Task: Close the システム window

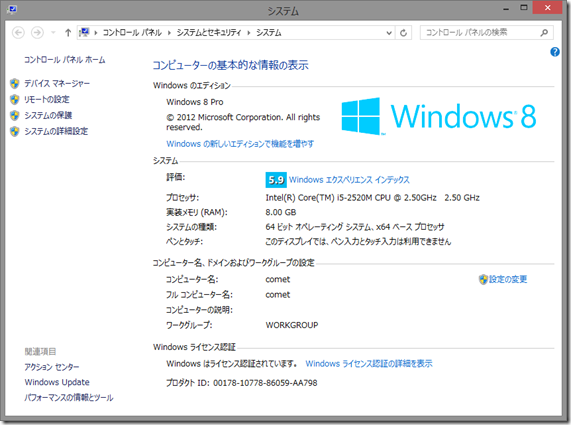Action: click(x=547, y=8)
